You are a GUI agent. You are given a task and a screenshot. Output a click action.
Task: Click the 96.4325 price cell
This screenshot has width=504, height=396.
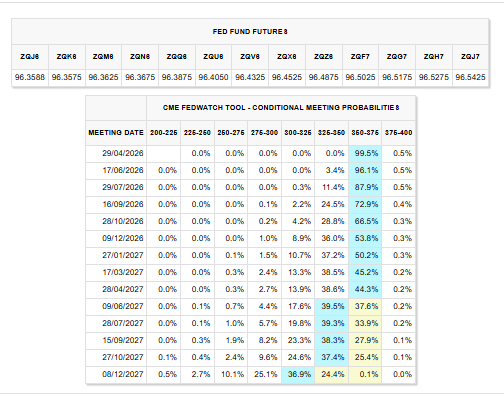click(x=250, y=77)
